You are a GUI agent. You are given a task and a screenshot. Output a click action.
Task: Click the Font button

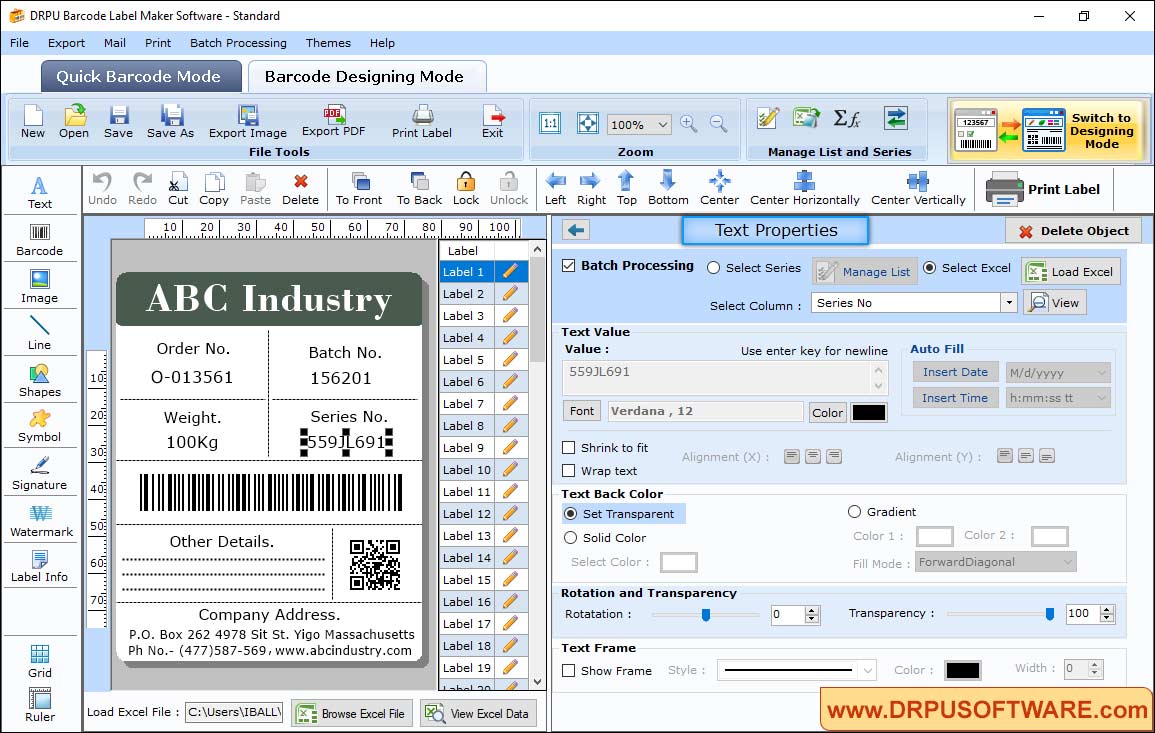point(582,411)
